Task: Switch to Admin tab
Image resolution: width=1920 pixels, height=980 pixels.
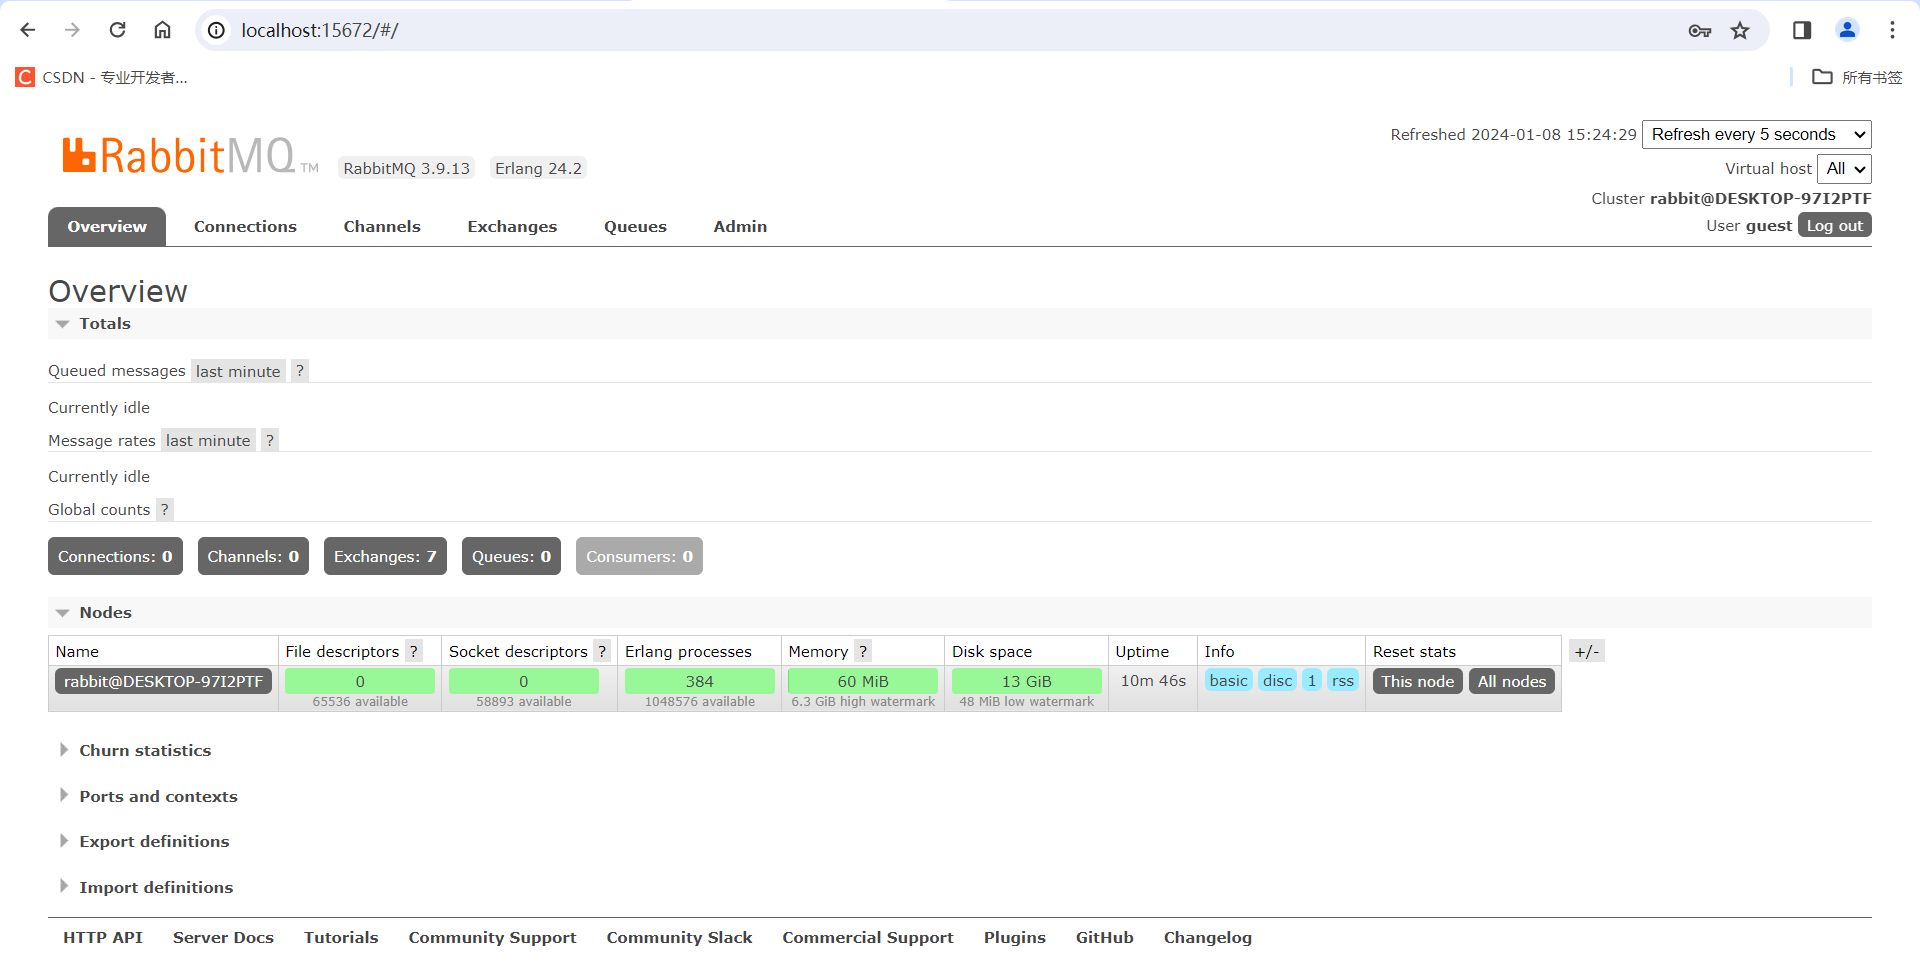Action: pos(740,226)
